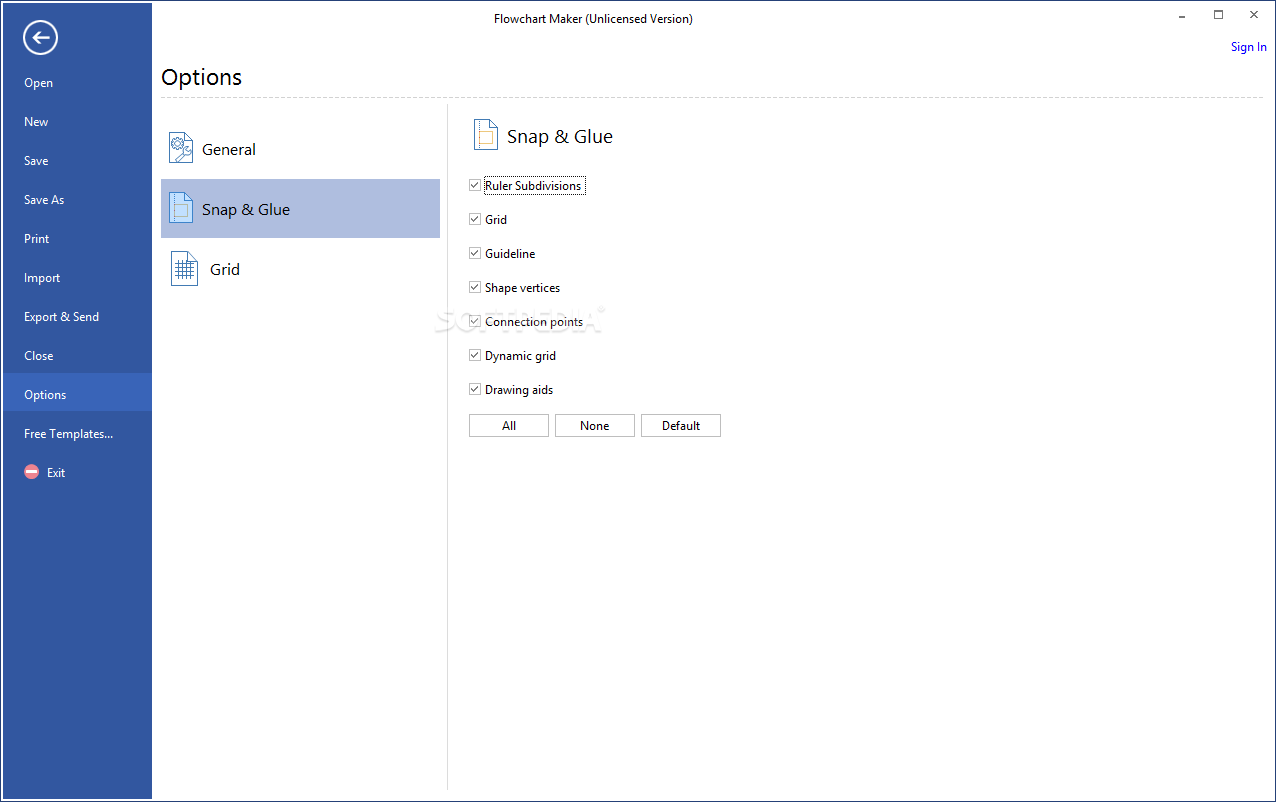Switch to the Grid options tab
Screen dimensions: 1276x802
[x=300, y=269]
